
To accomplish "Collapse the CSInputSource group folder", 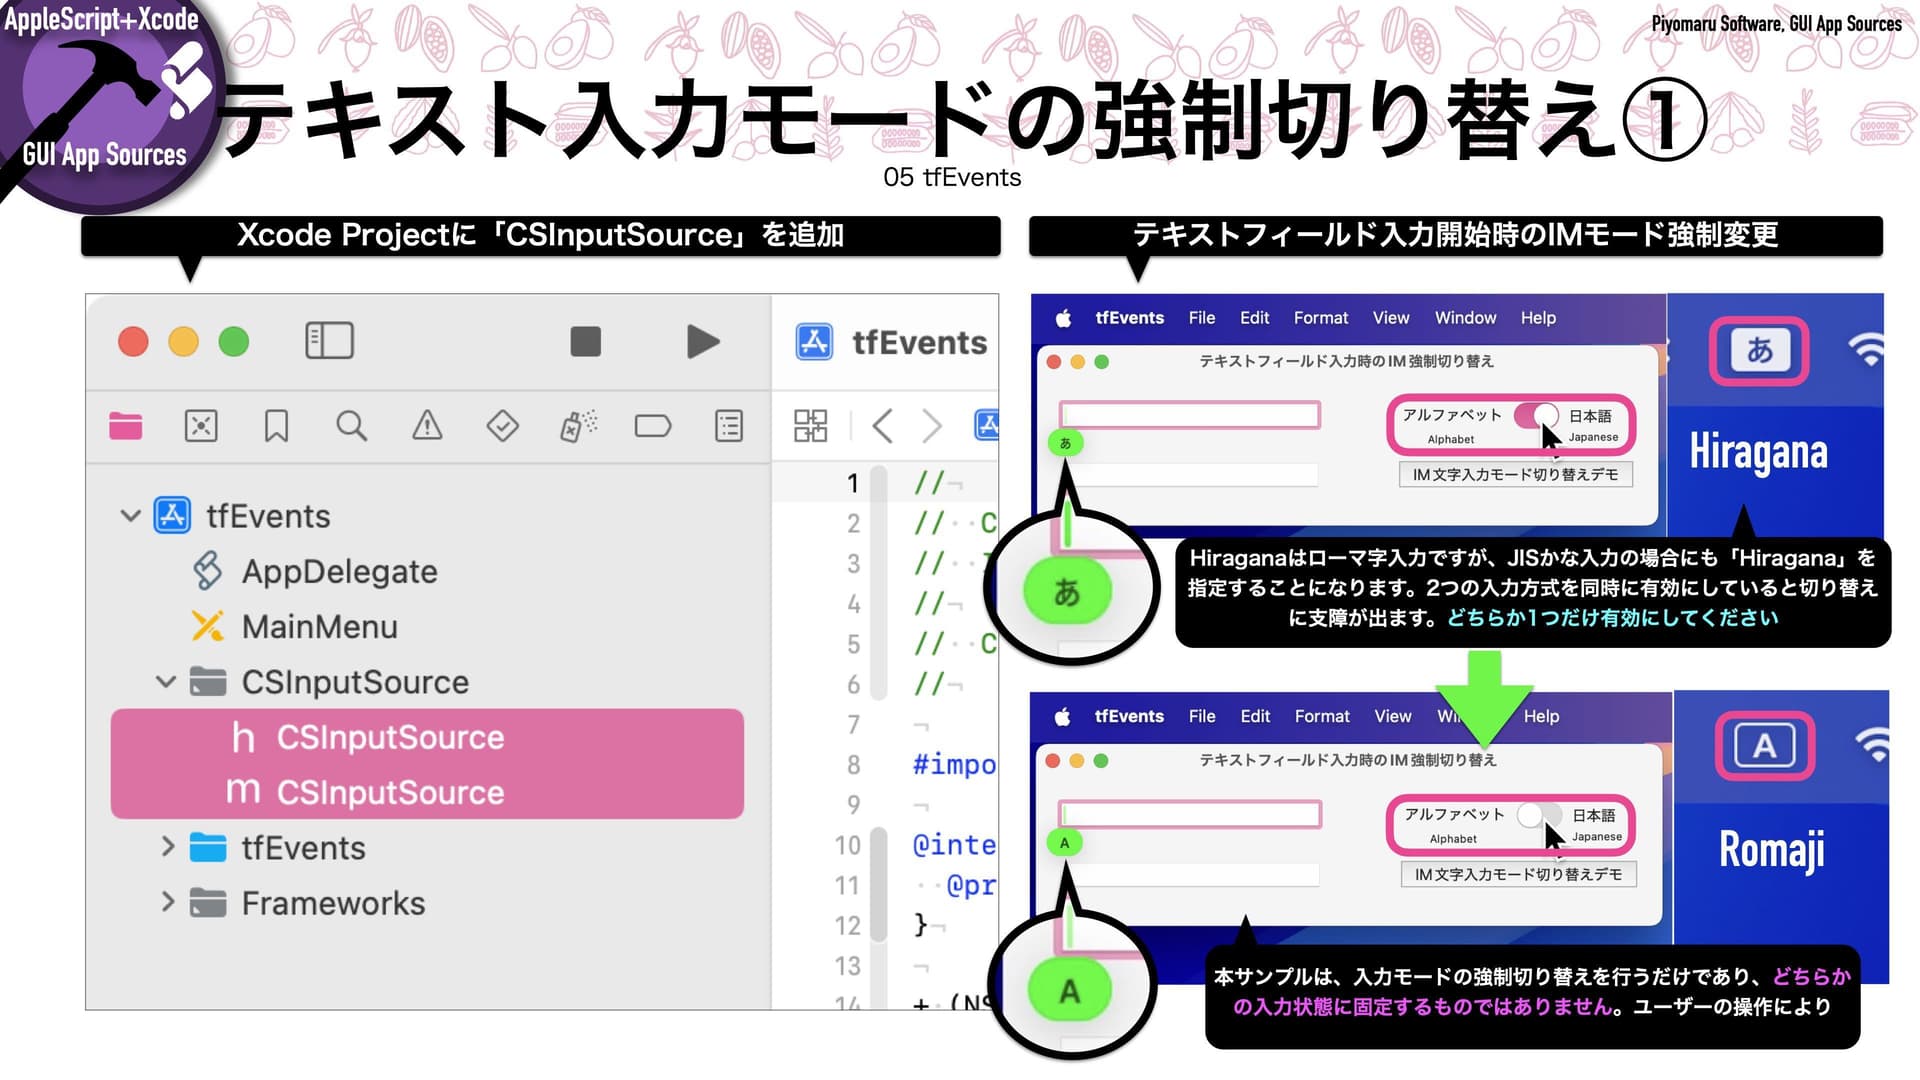I will point(166,682).
